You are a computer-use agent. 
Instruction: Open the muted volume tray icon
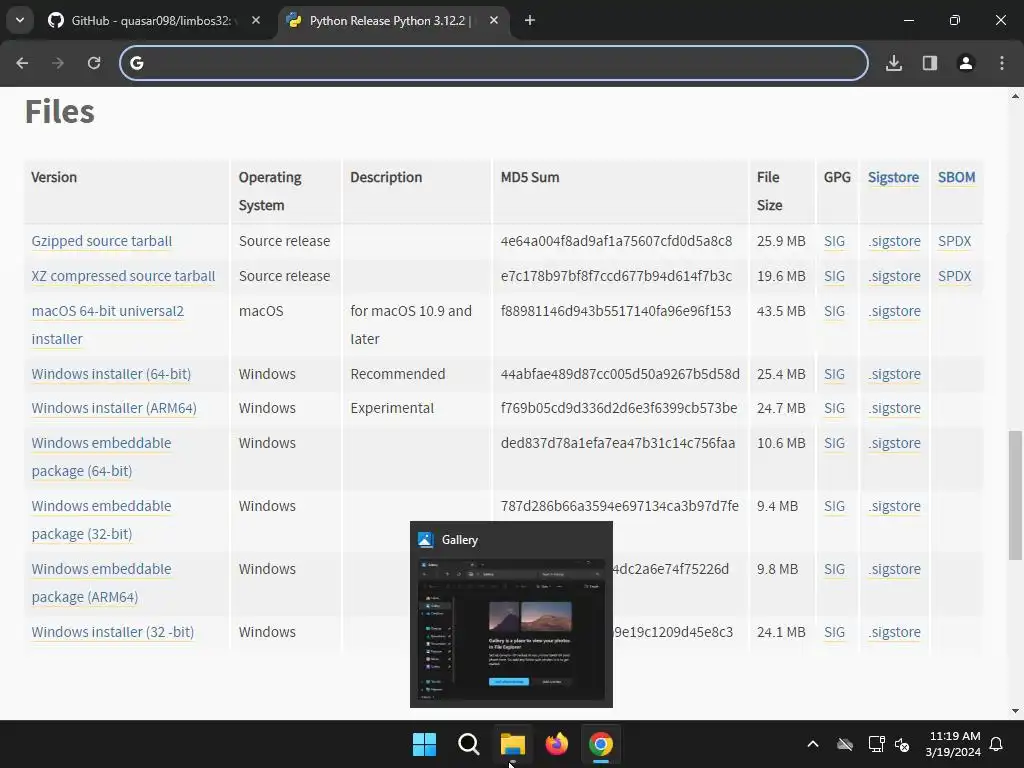pyautogui.click(x=902, y=744)
